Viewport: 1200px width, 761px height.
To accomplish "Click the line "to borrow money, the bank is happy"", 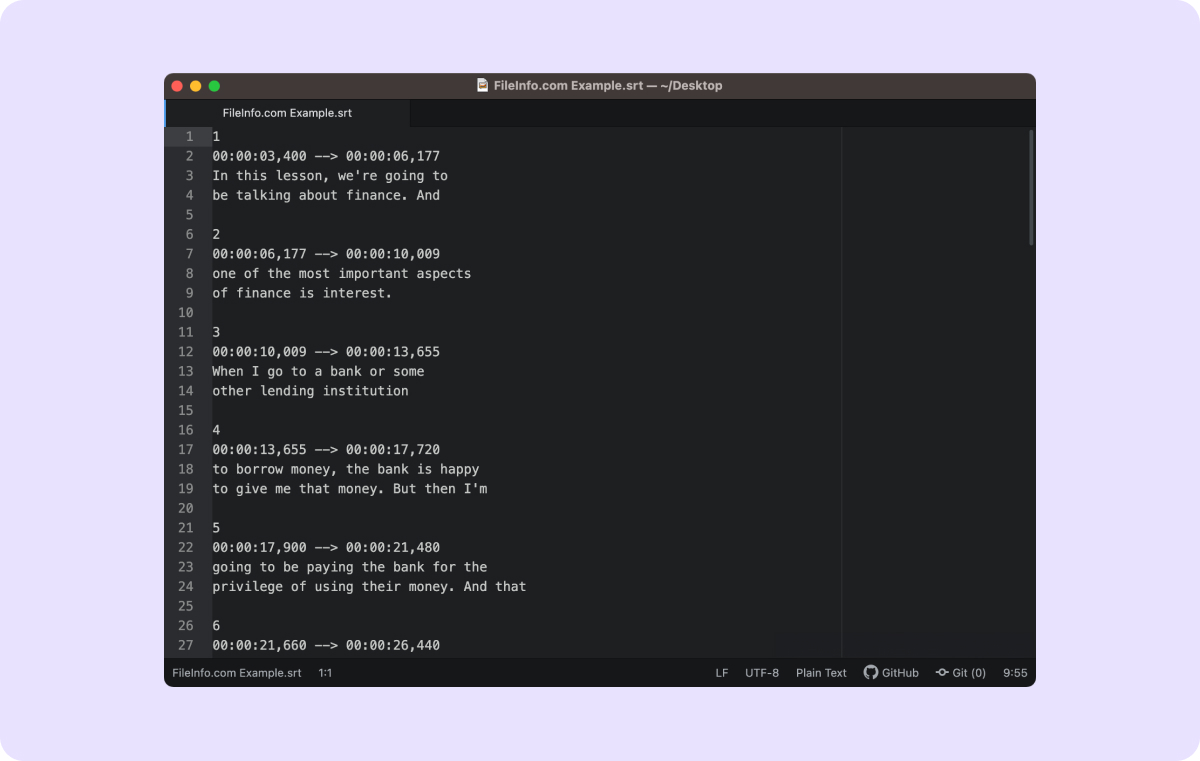I will point(346,469).
